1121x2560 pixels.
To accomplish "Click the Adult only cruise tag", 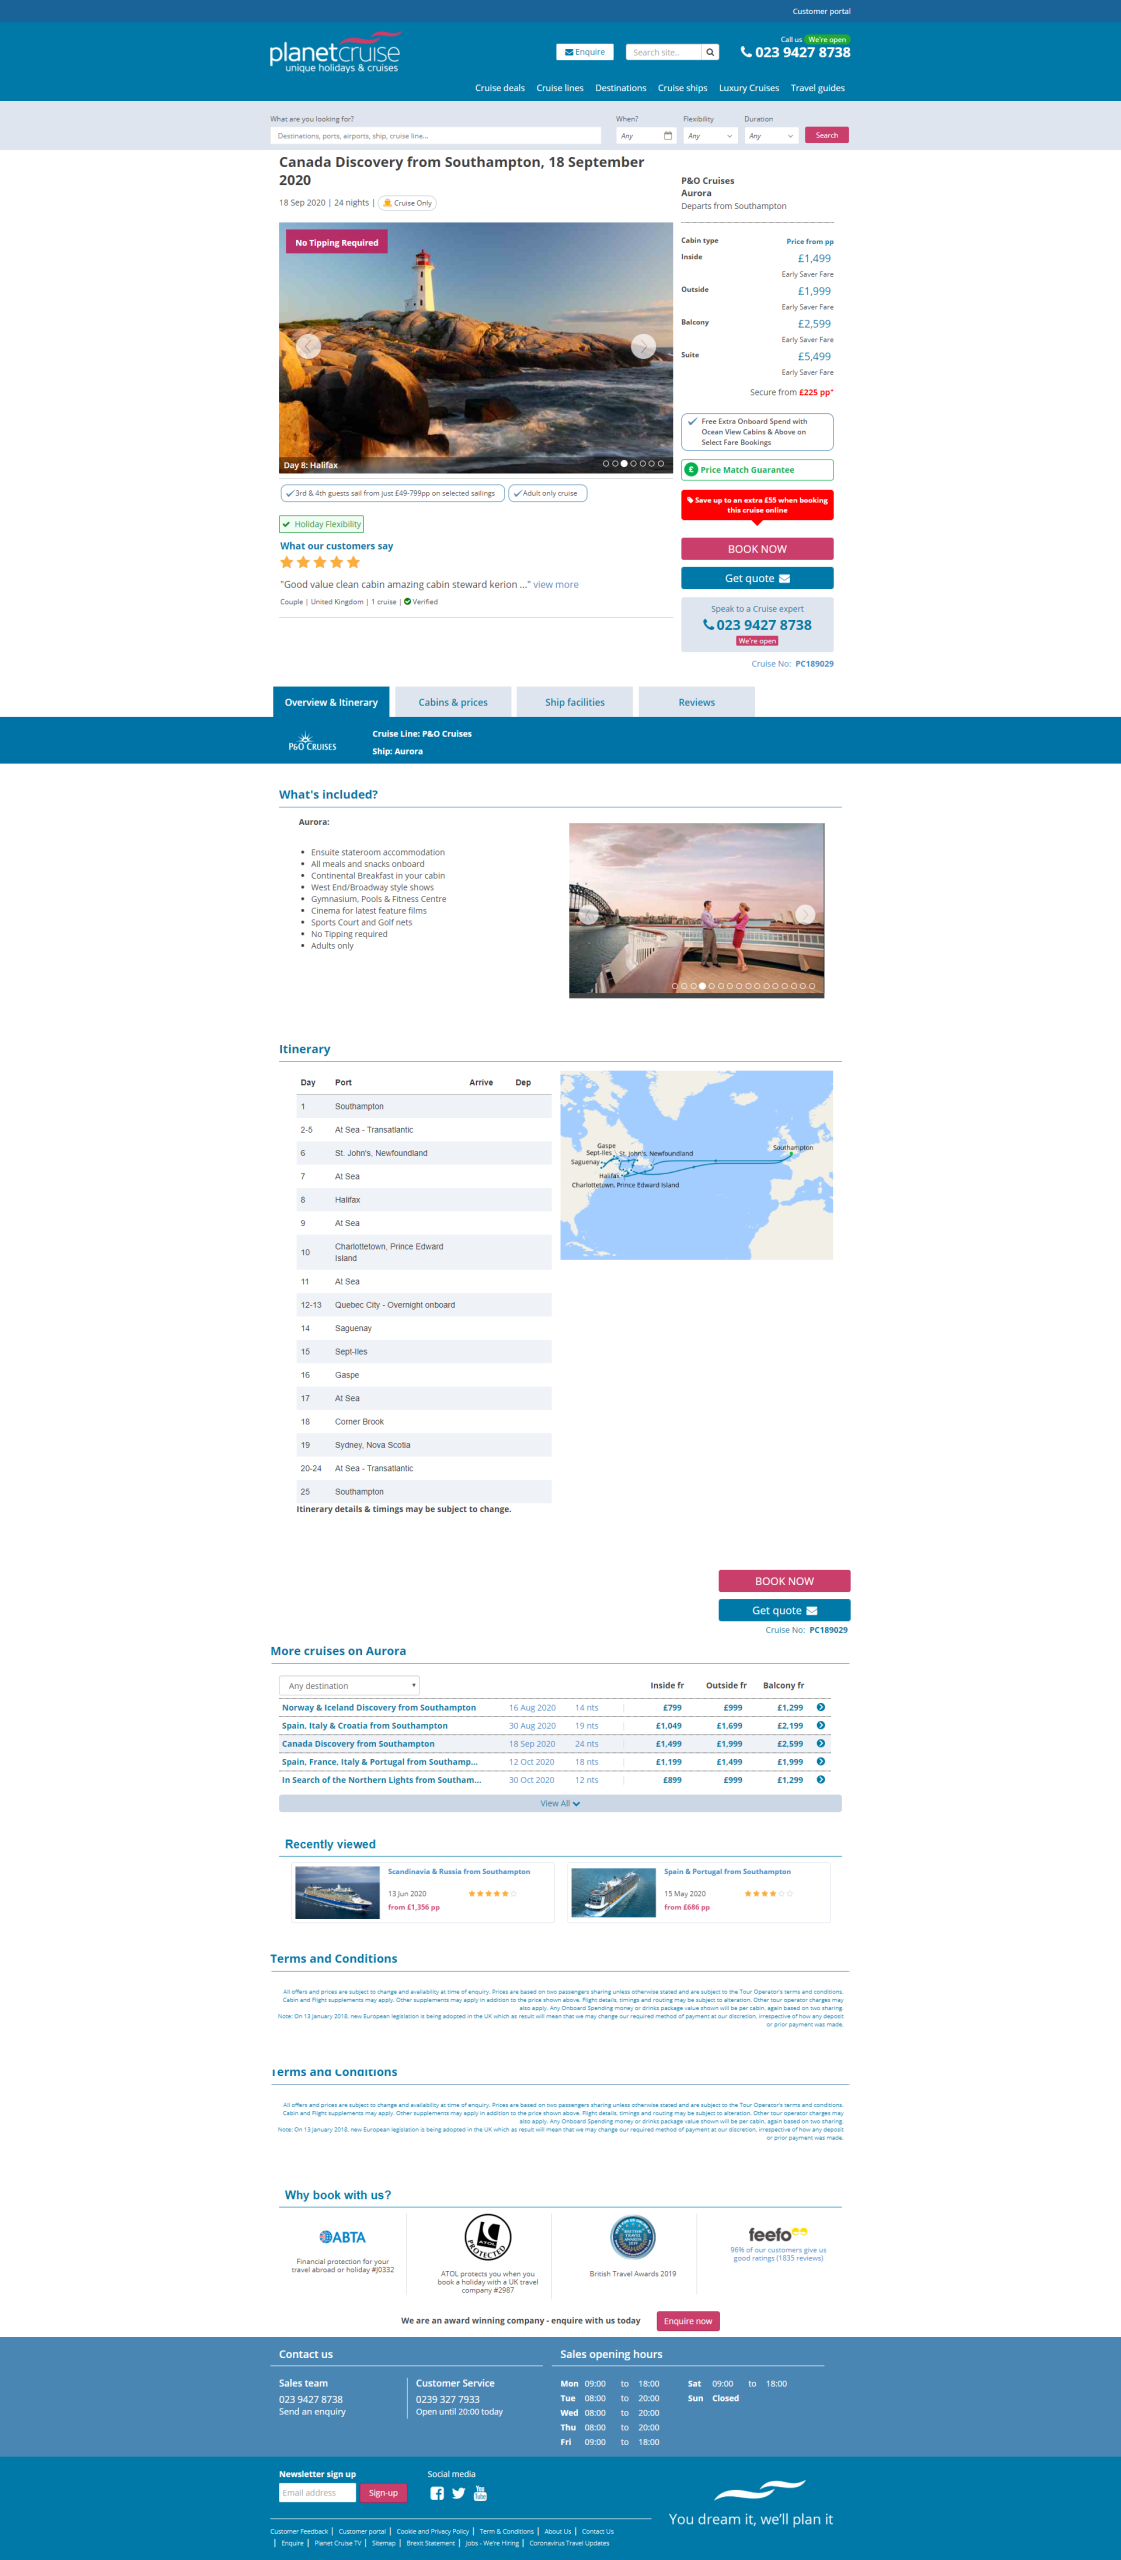I will point(547,493).
